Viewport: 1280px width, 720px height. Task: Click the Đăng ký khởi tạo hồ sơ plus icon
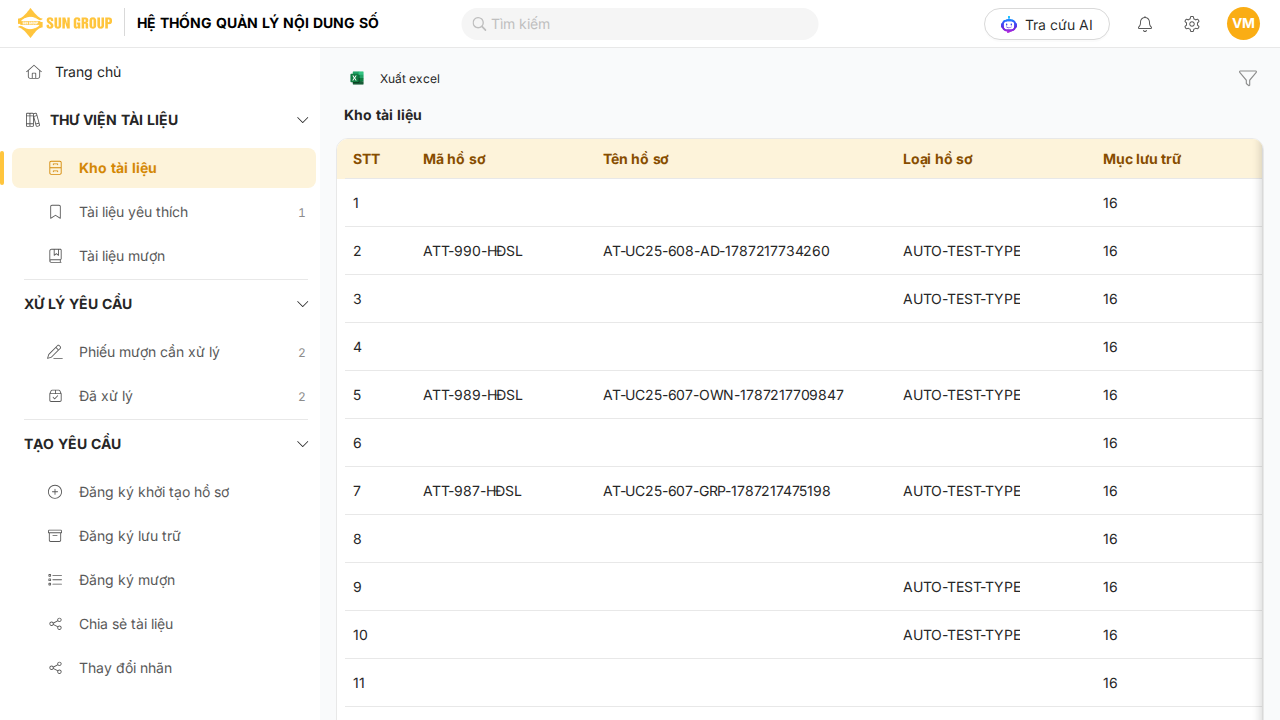tap(56, 492)
